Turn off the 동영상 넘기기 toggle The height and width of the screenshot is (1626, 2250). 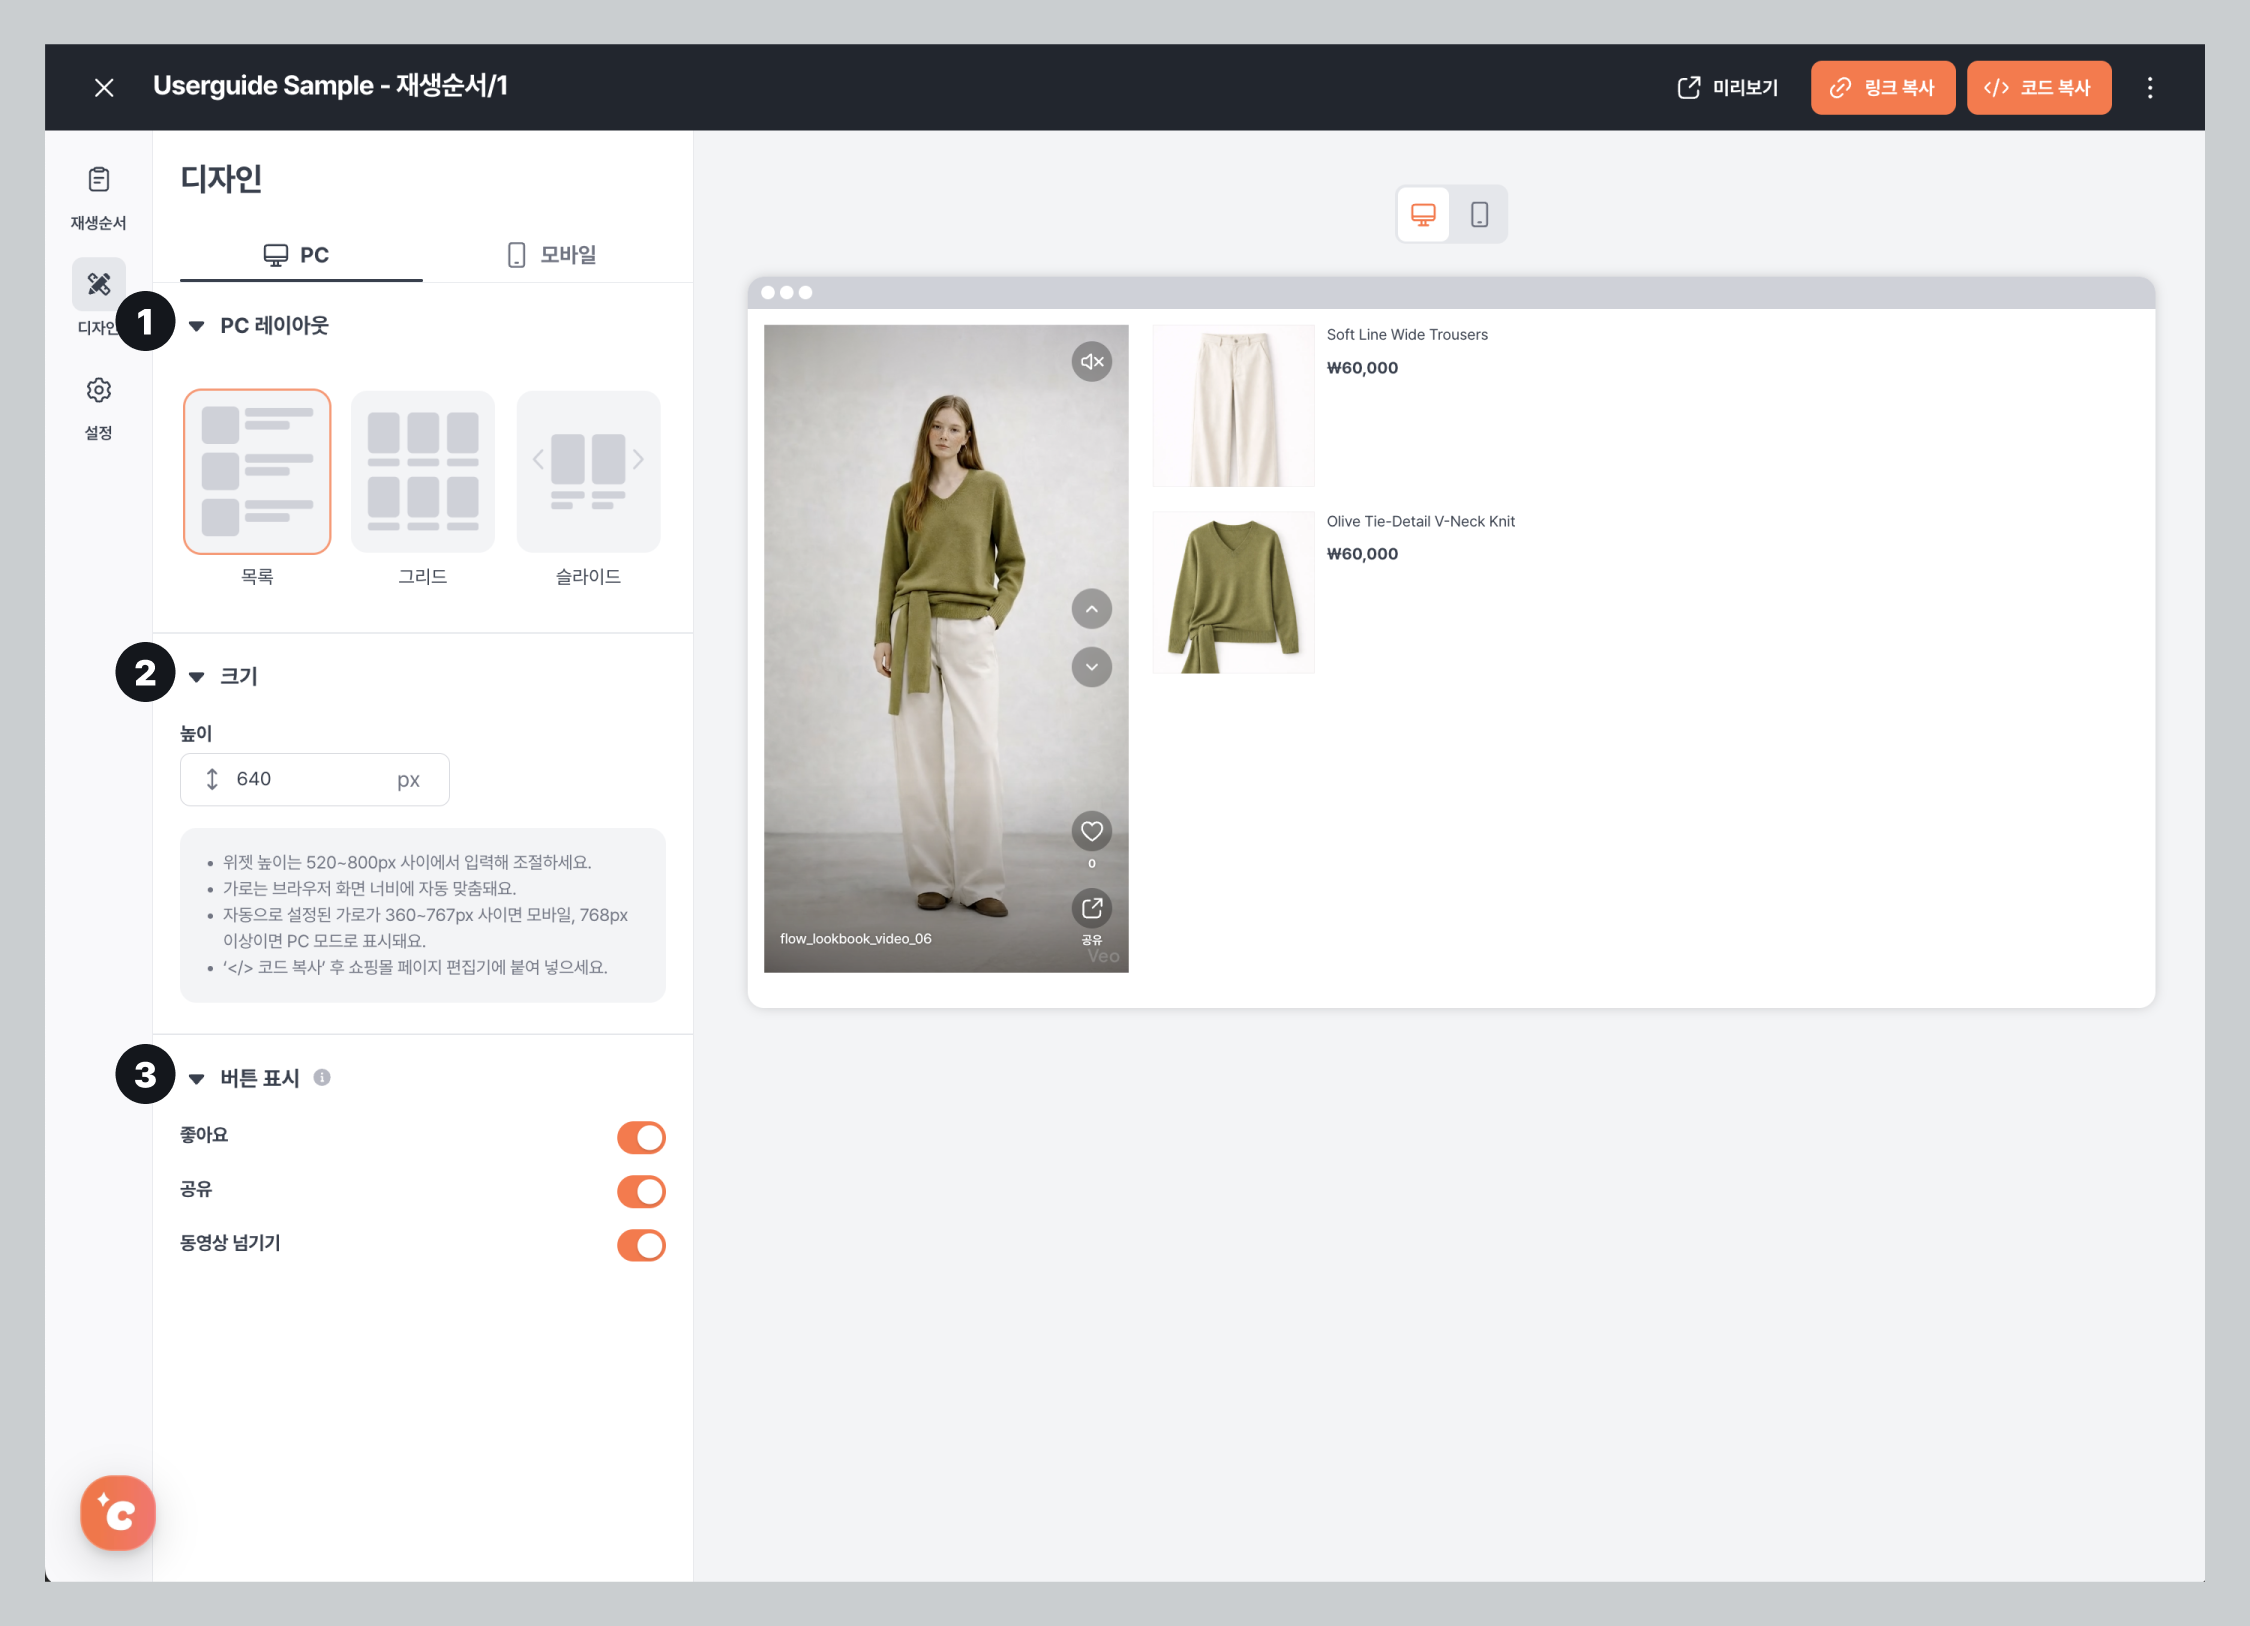[x=641, y=1245]
